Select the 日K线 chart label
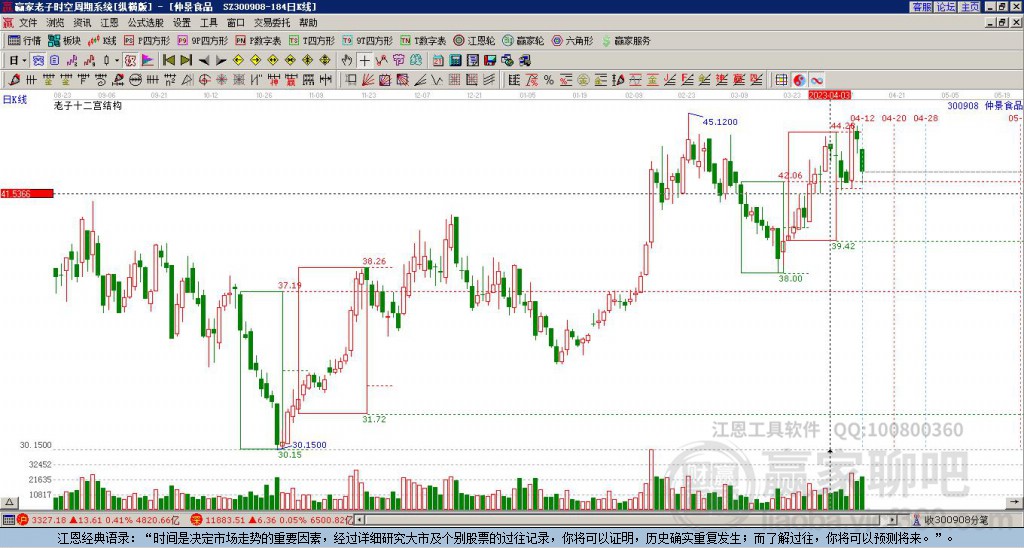Viewport: 1024px width, 548px height. coord(14,99)
